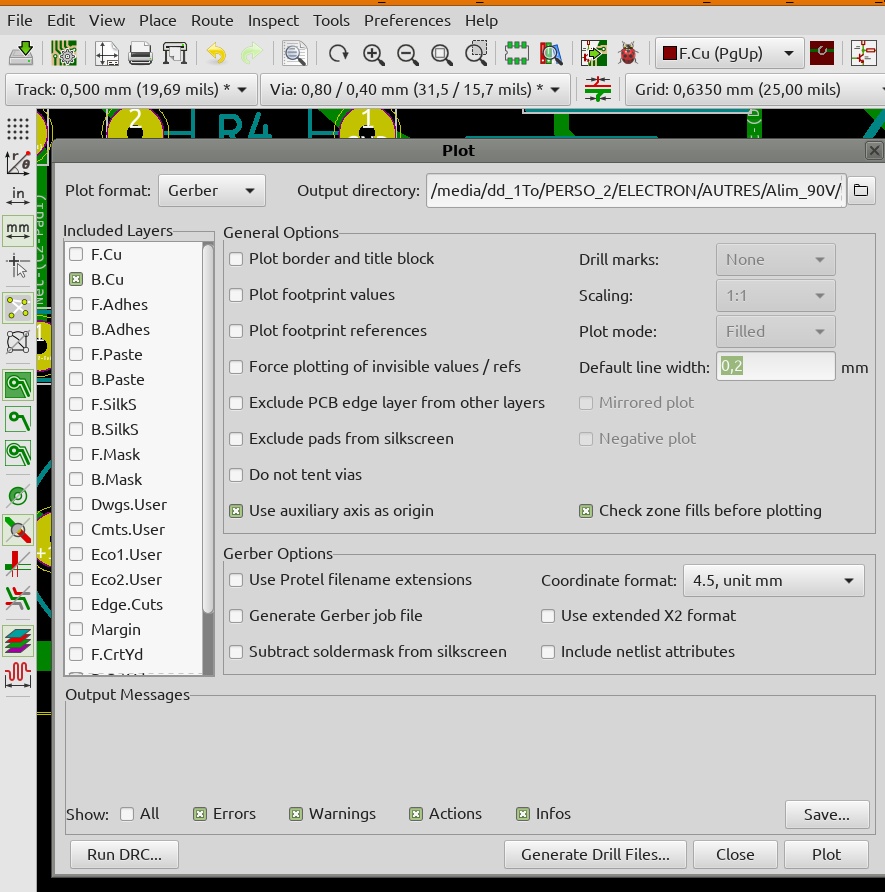Enable the F.Cu layer checkbox
This screenshot has height=892, width=885.
coord(76,255)
